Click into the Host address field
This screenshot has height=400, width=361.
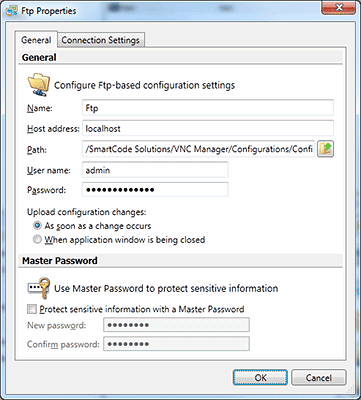point(208,129)
